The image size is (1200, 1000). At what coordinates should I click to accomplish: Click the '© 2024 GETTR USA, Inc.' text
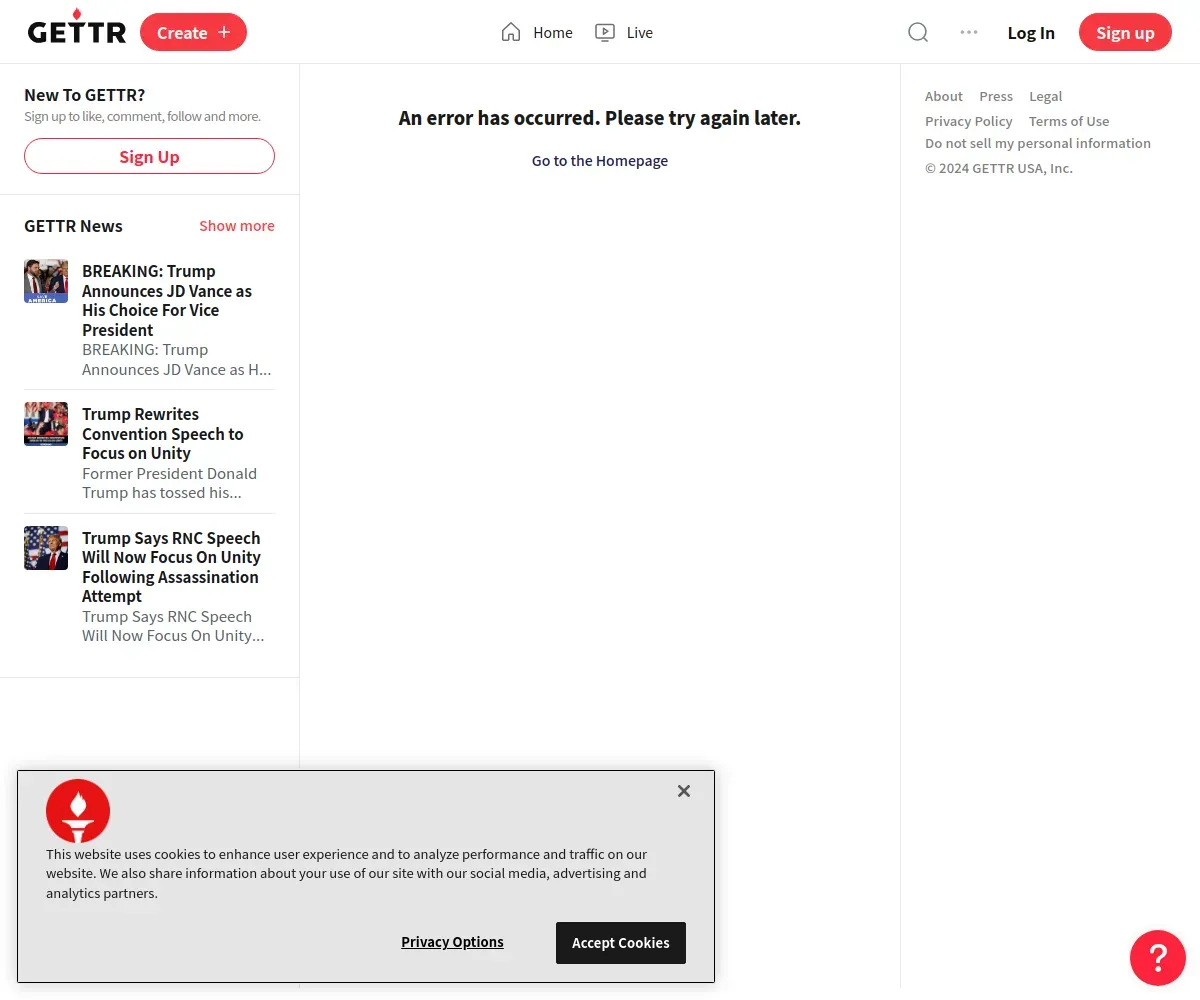tap(999, 168)
